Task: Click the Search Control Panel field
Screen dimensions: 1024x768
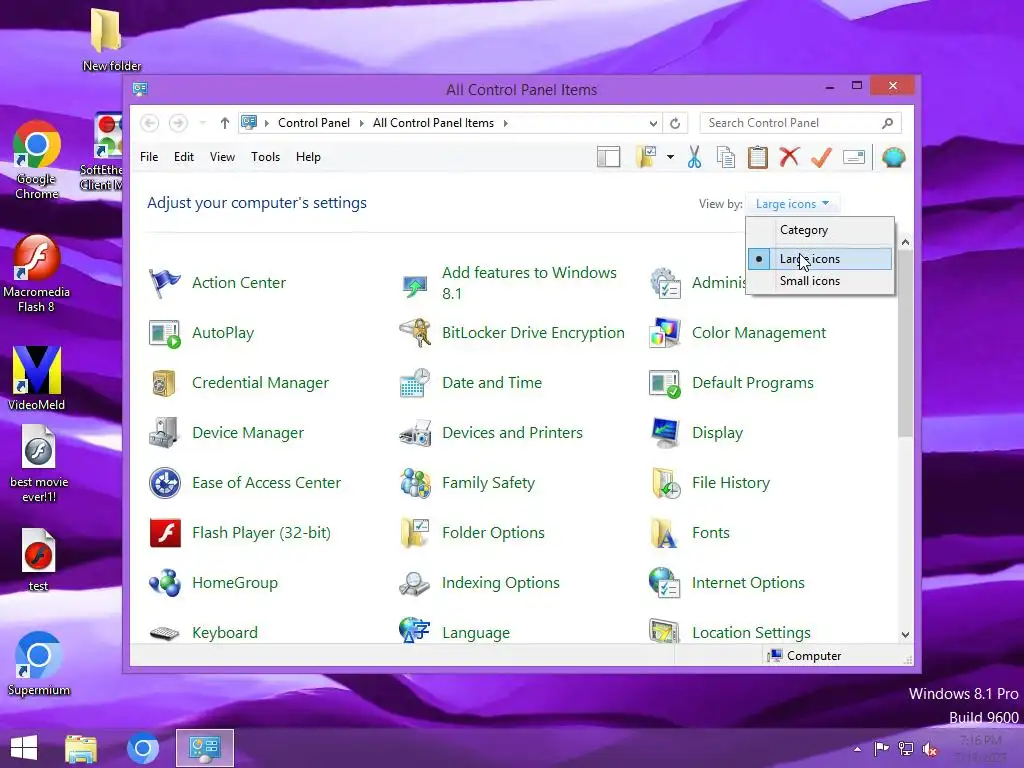Action: tap(801, 123)
